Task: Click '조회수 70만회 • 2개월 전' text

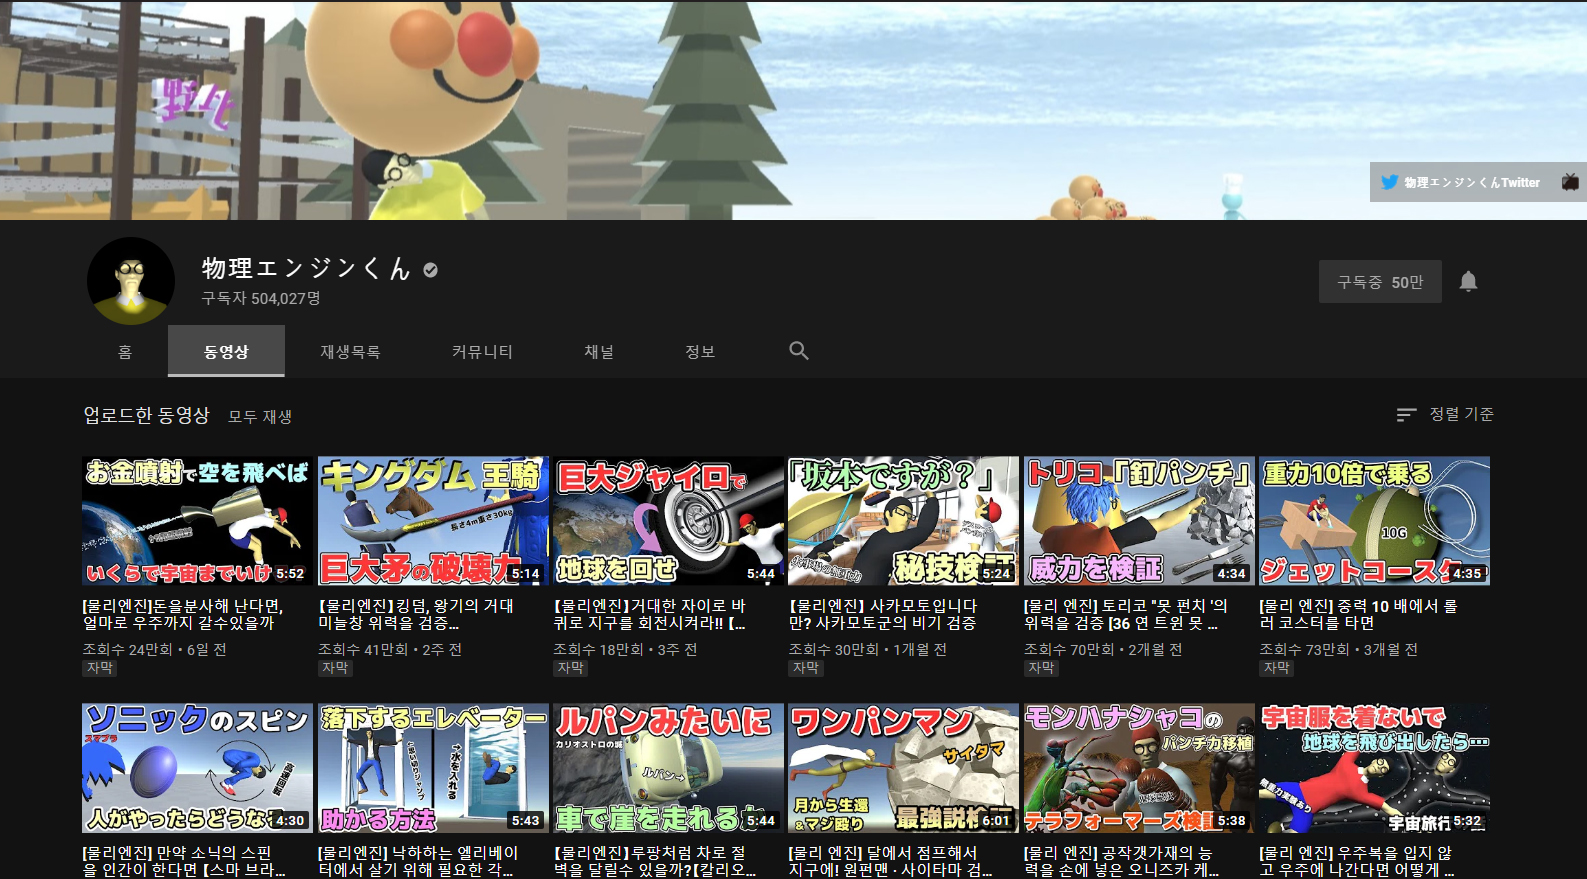Action: click(1103, 649)
